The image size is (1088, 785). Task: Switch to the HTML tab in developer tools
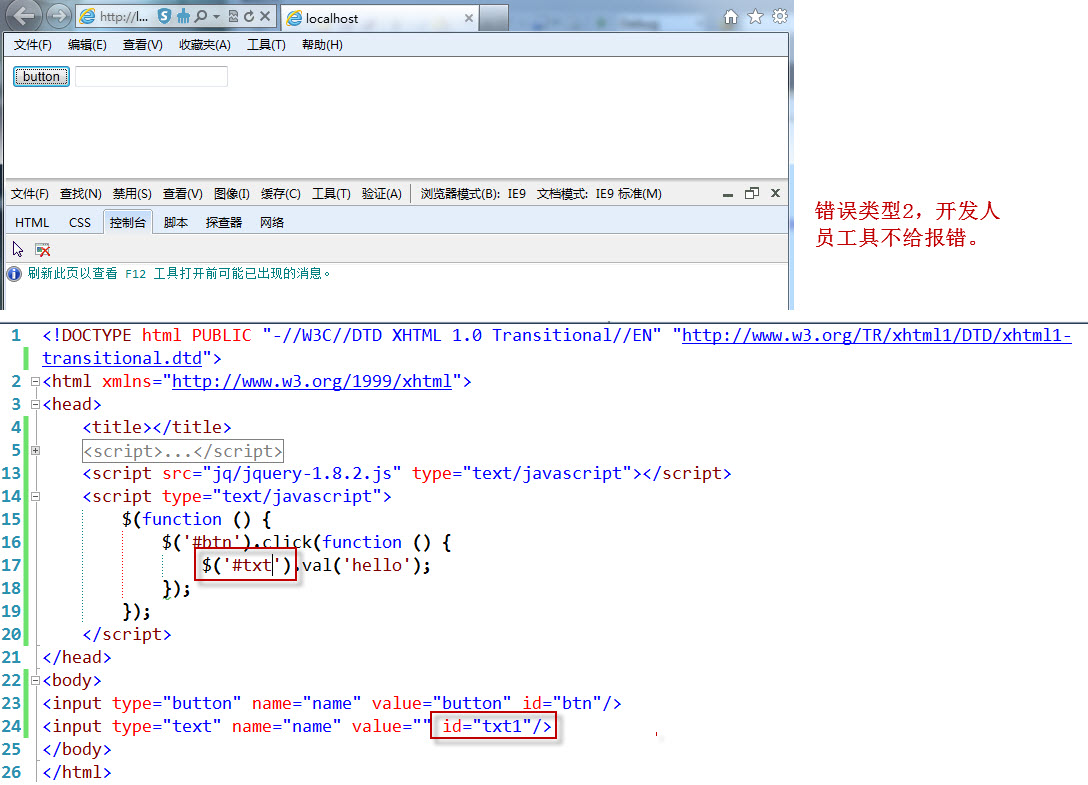31,222
